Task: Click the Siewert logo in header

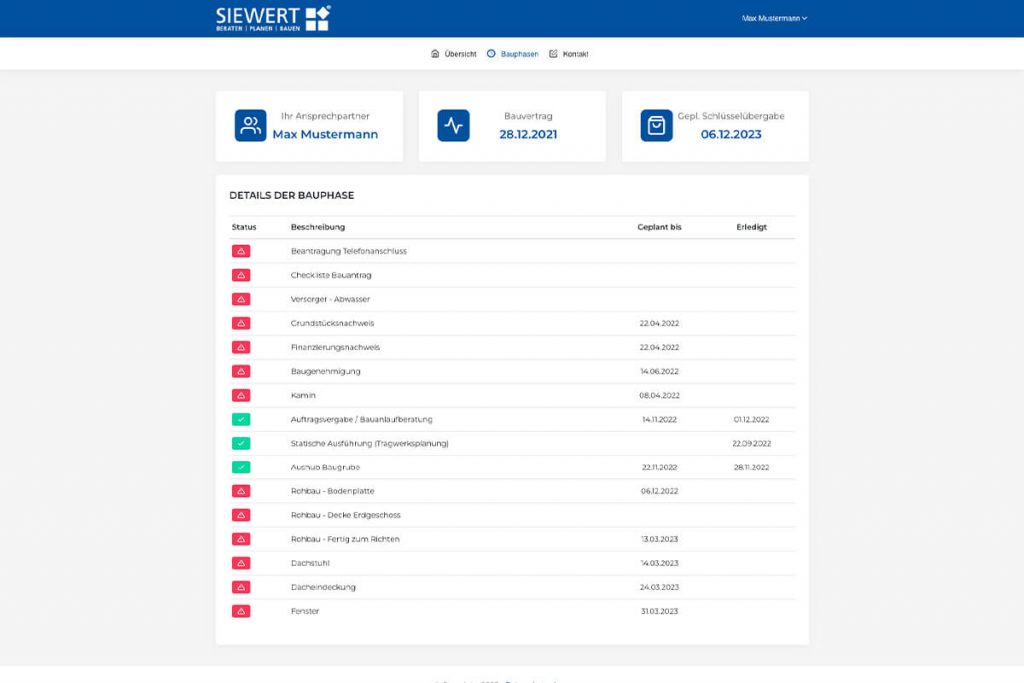Action: (273, 18)
